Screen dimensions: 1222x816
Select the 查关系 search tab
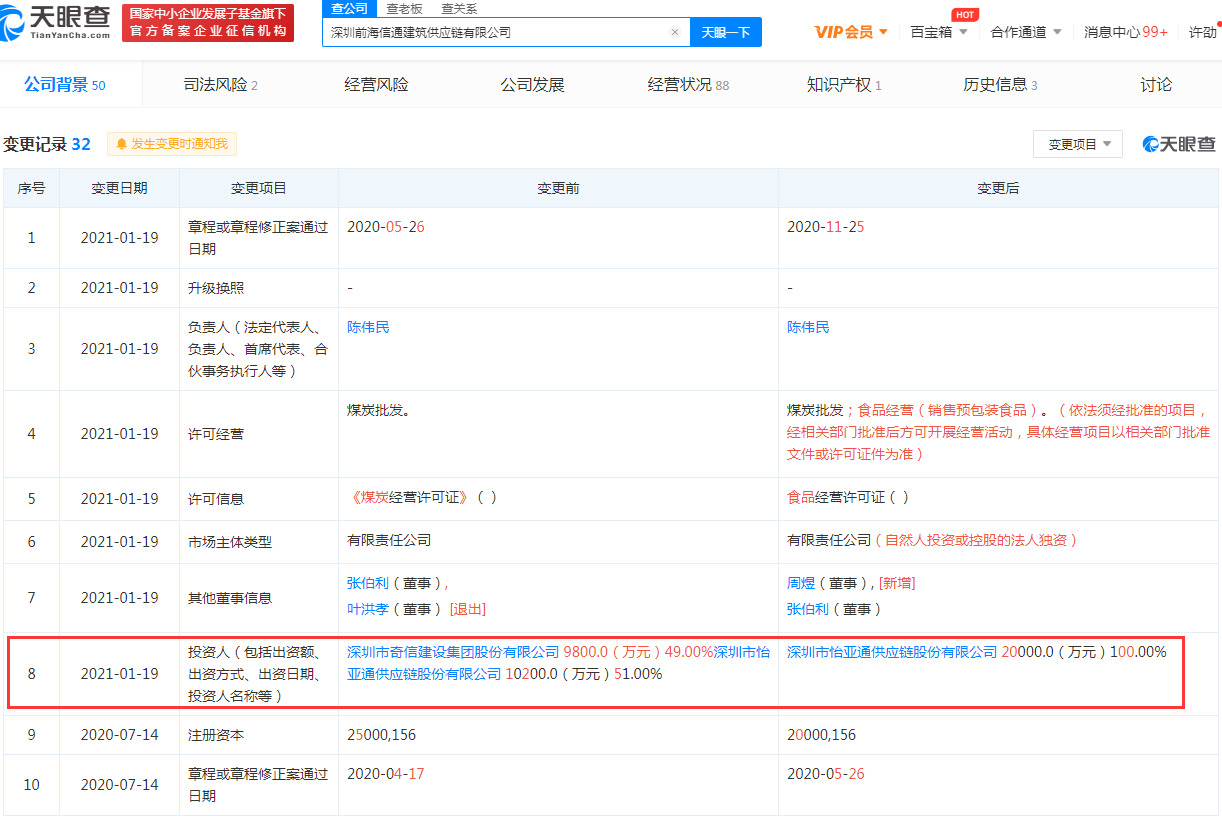coord(459,8)
